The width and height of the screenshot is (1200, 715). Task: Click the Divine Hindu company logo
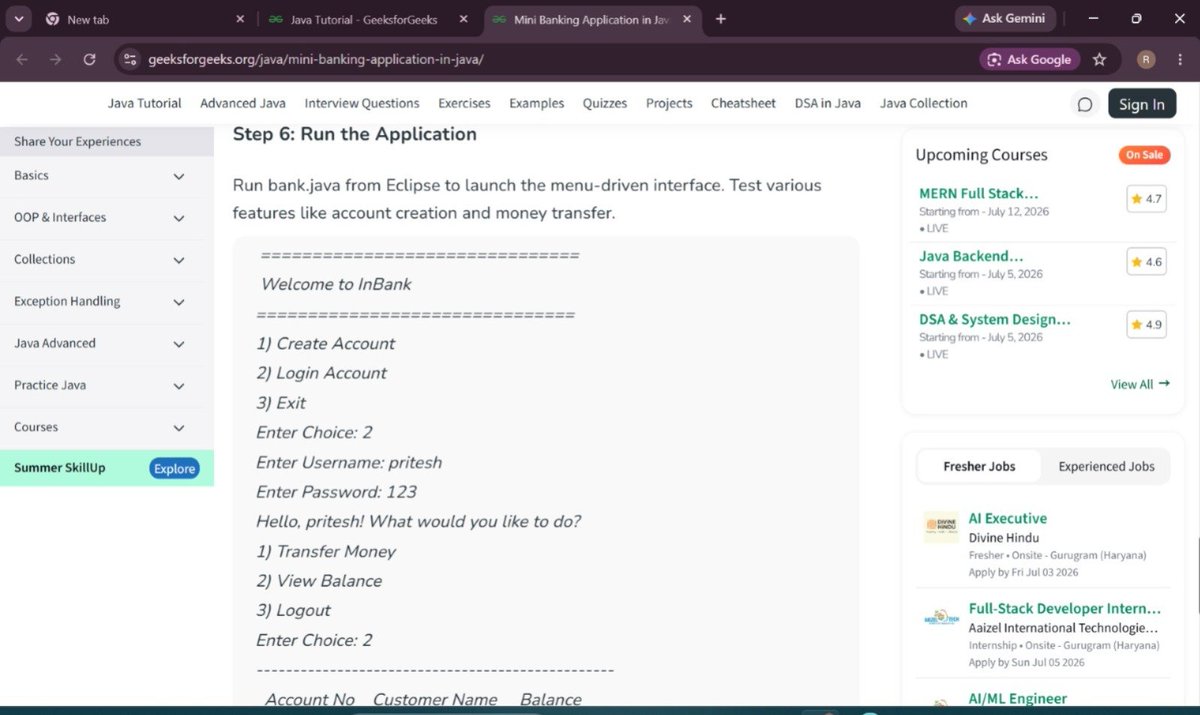[941, 527]
